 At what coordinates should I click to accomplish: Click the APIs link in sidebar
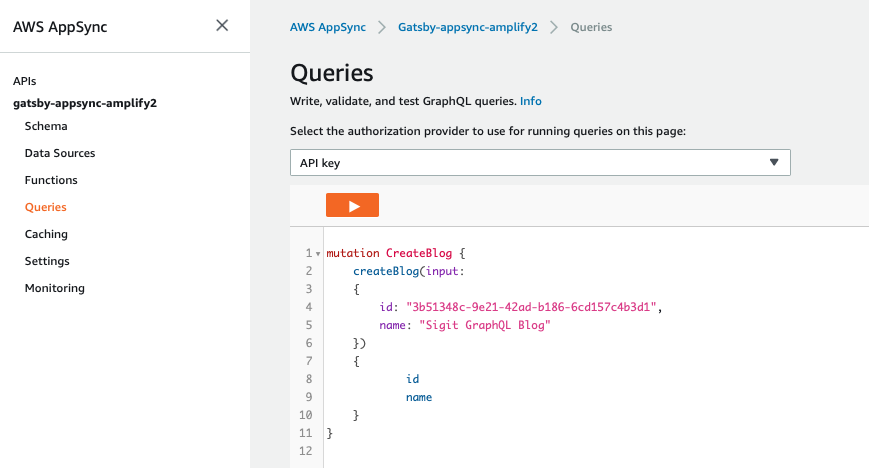tap(25, 81)
